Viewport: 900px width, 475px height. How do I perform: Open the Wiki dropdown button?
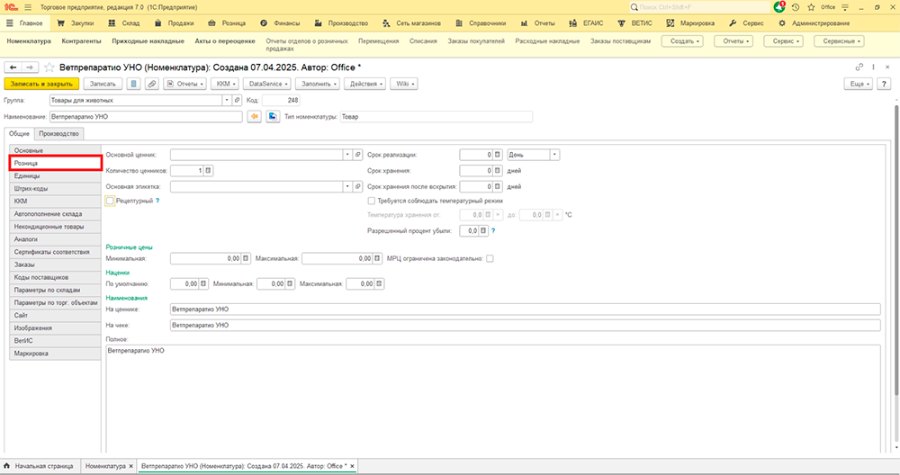tap(404, 84)
